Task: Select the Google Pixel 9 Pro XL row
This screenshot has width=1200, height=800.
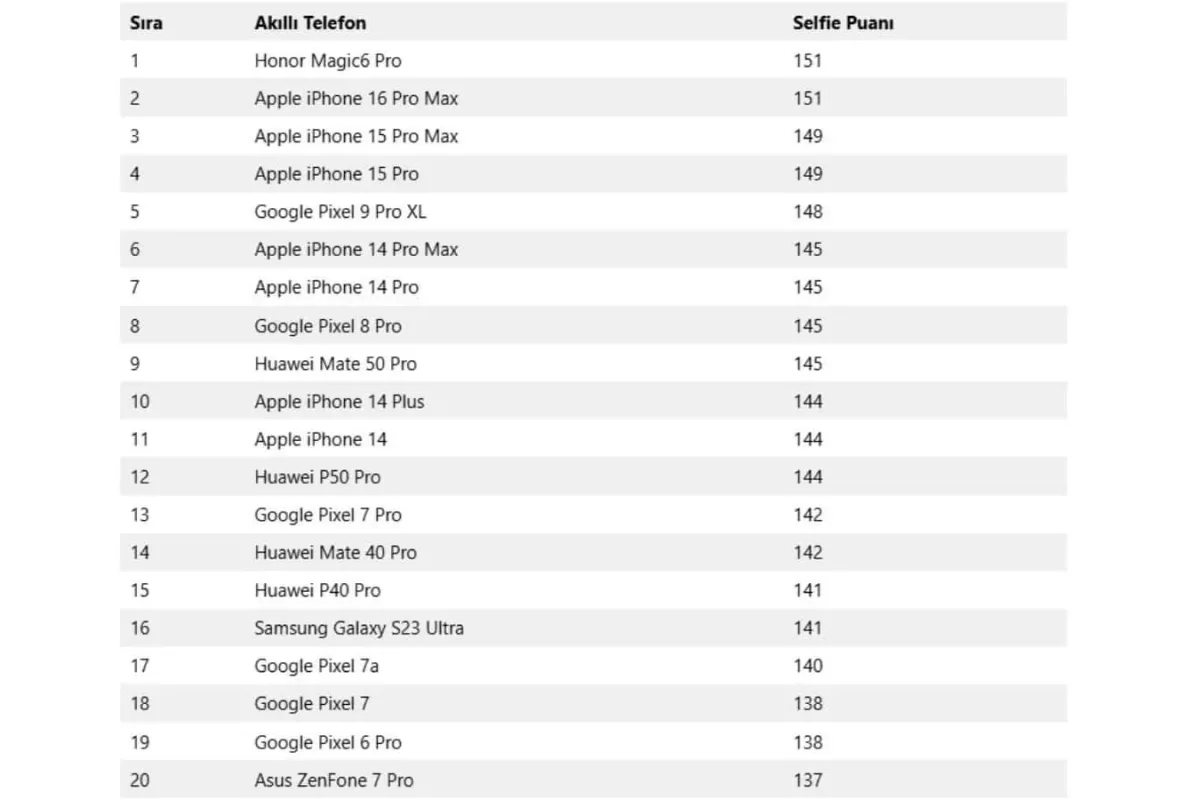Action: pos(593,212)
